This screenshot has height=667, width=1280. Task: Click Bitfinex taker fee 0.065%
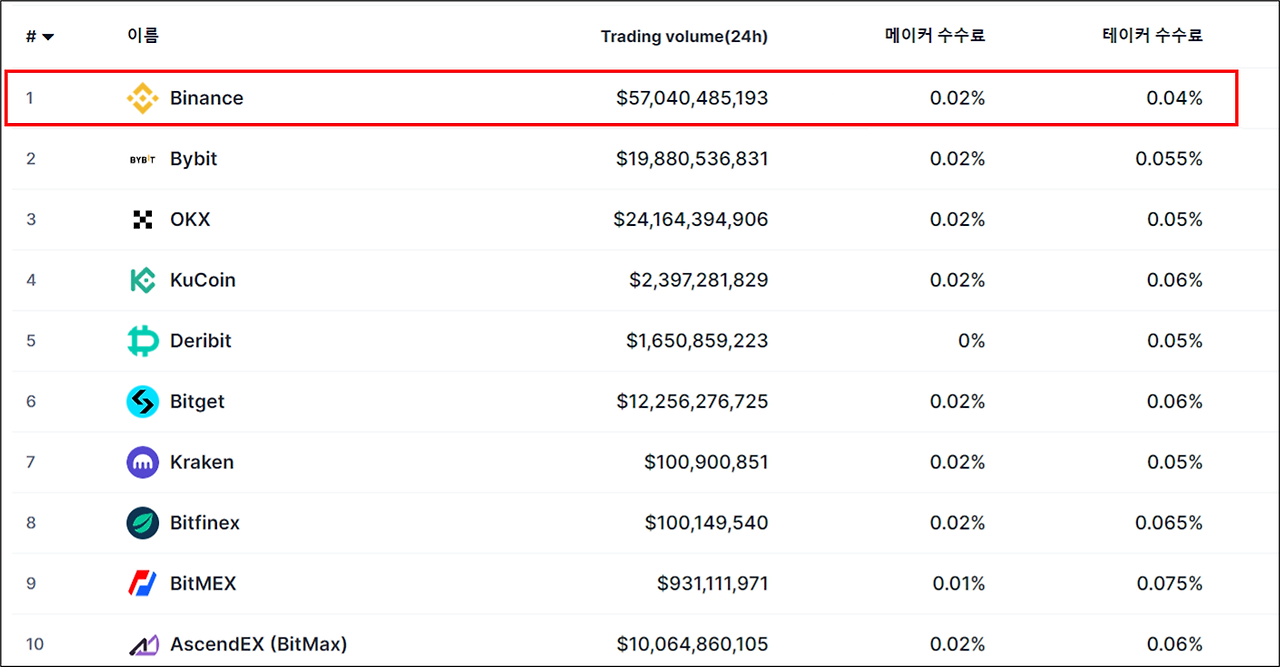coord(1169,523)
